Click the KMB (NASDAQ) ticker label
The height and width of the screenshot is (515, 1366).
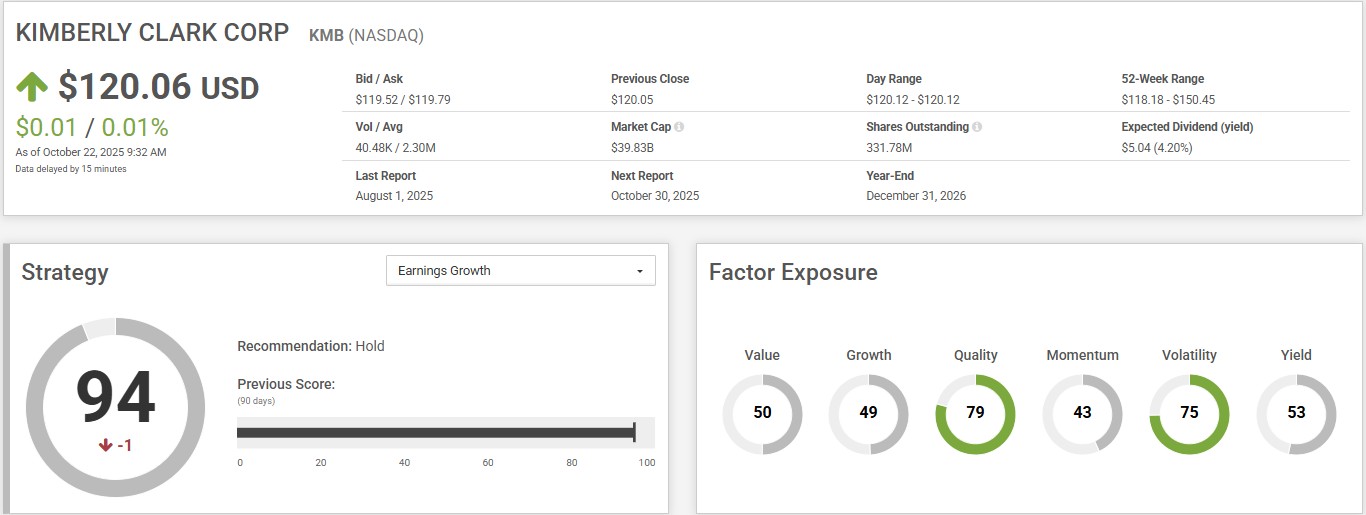pos(366,35)
